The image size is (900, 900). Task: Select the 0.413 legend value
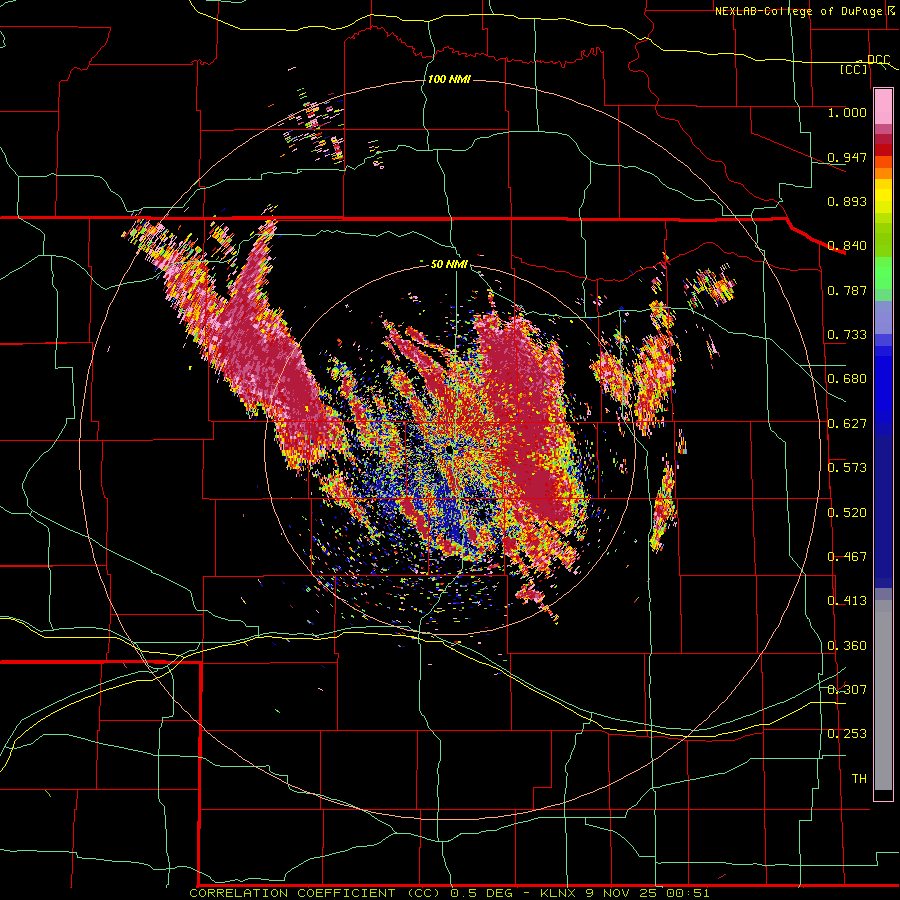(x=847, y=601)
